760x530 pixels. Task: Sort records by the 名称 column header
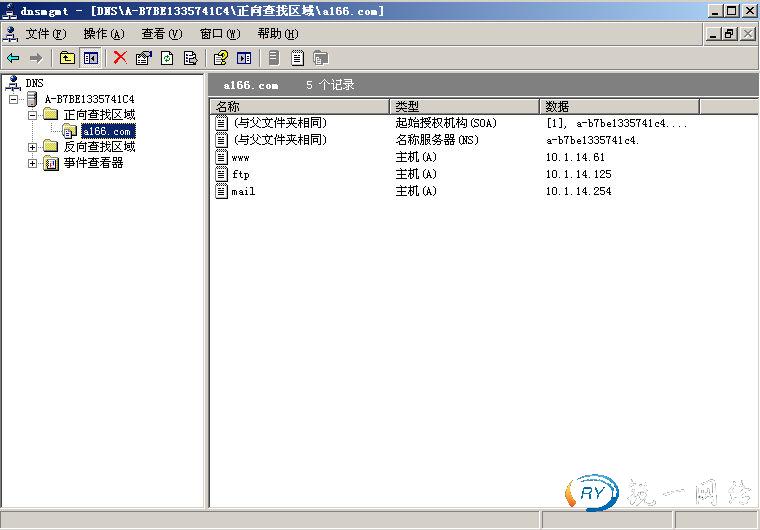tap(300, 106)
